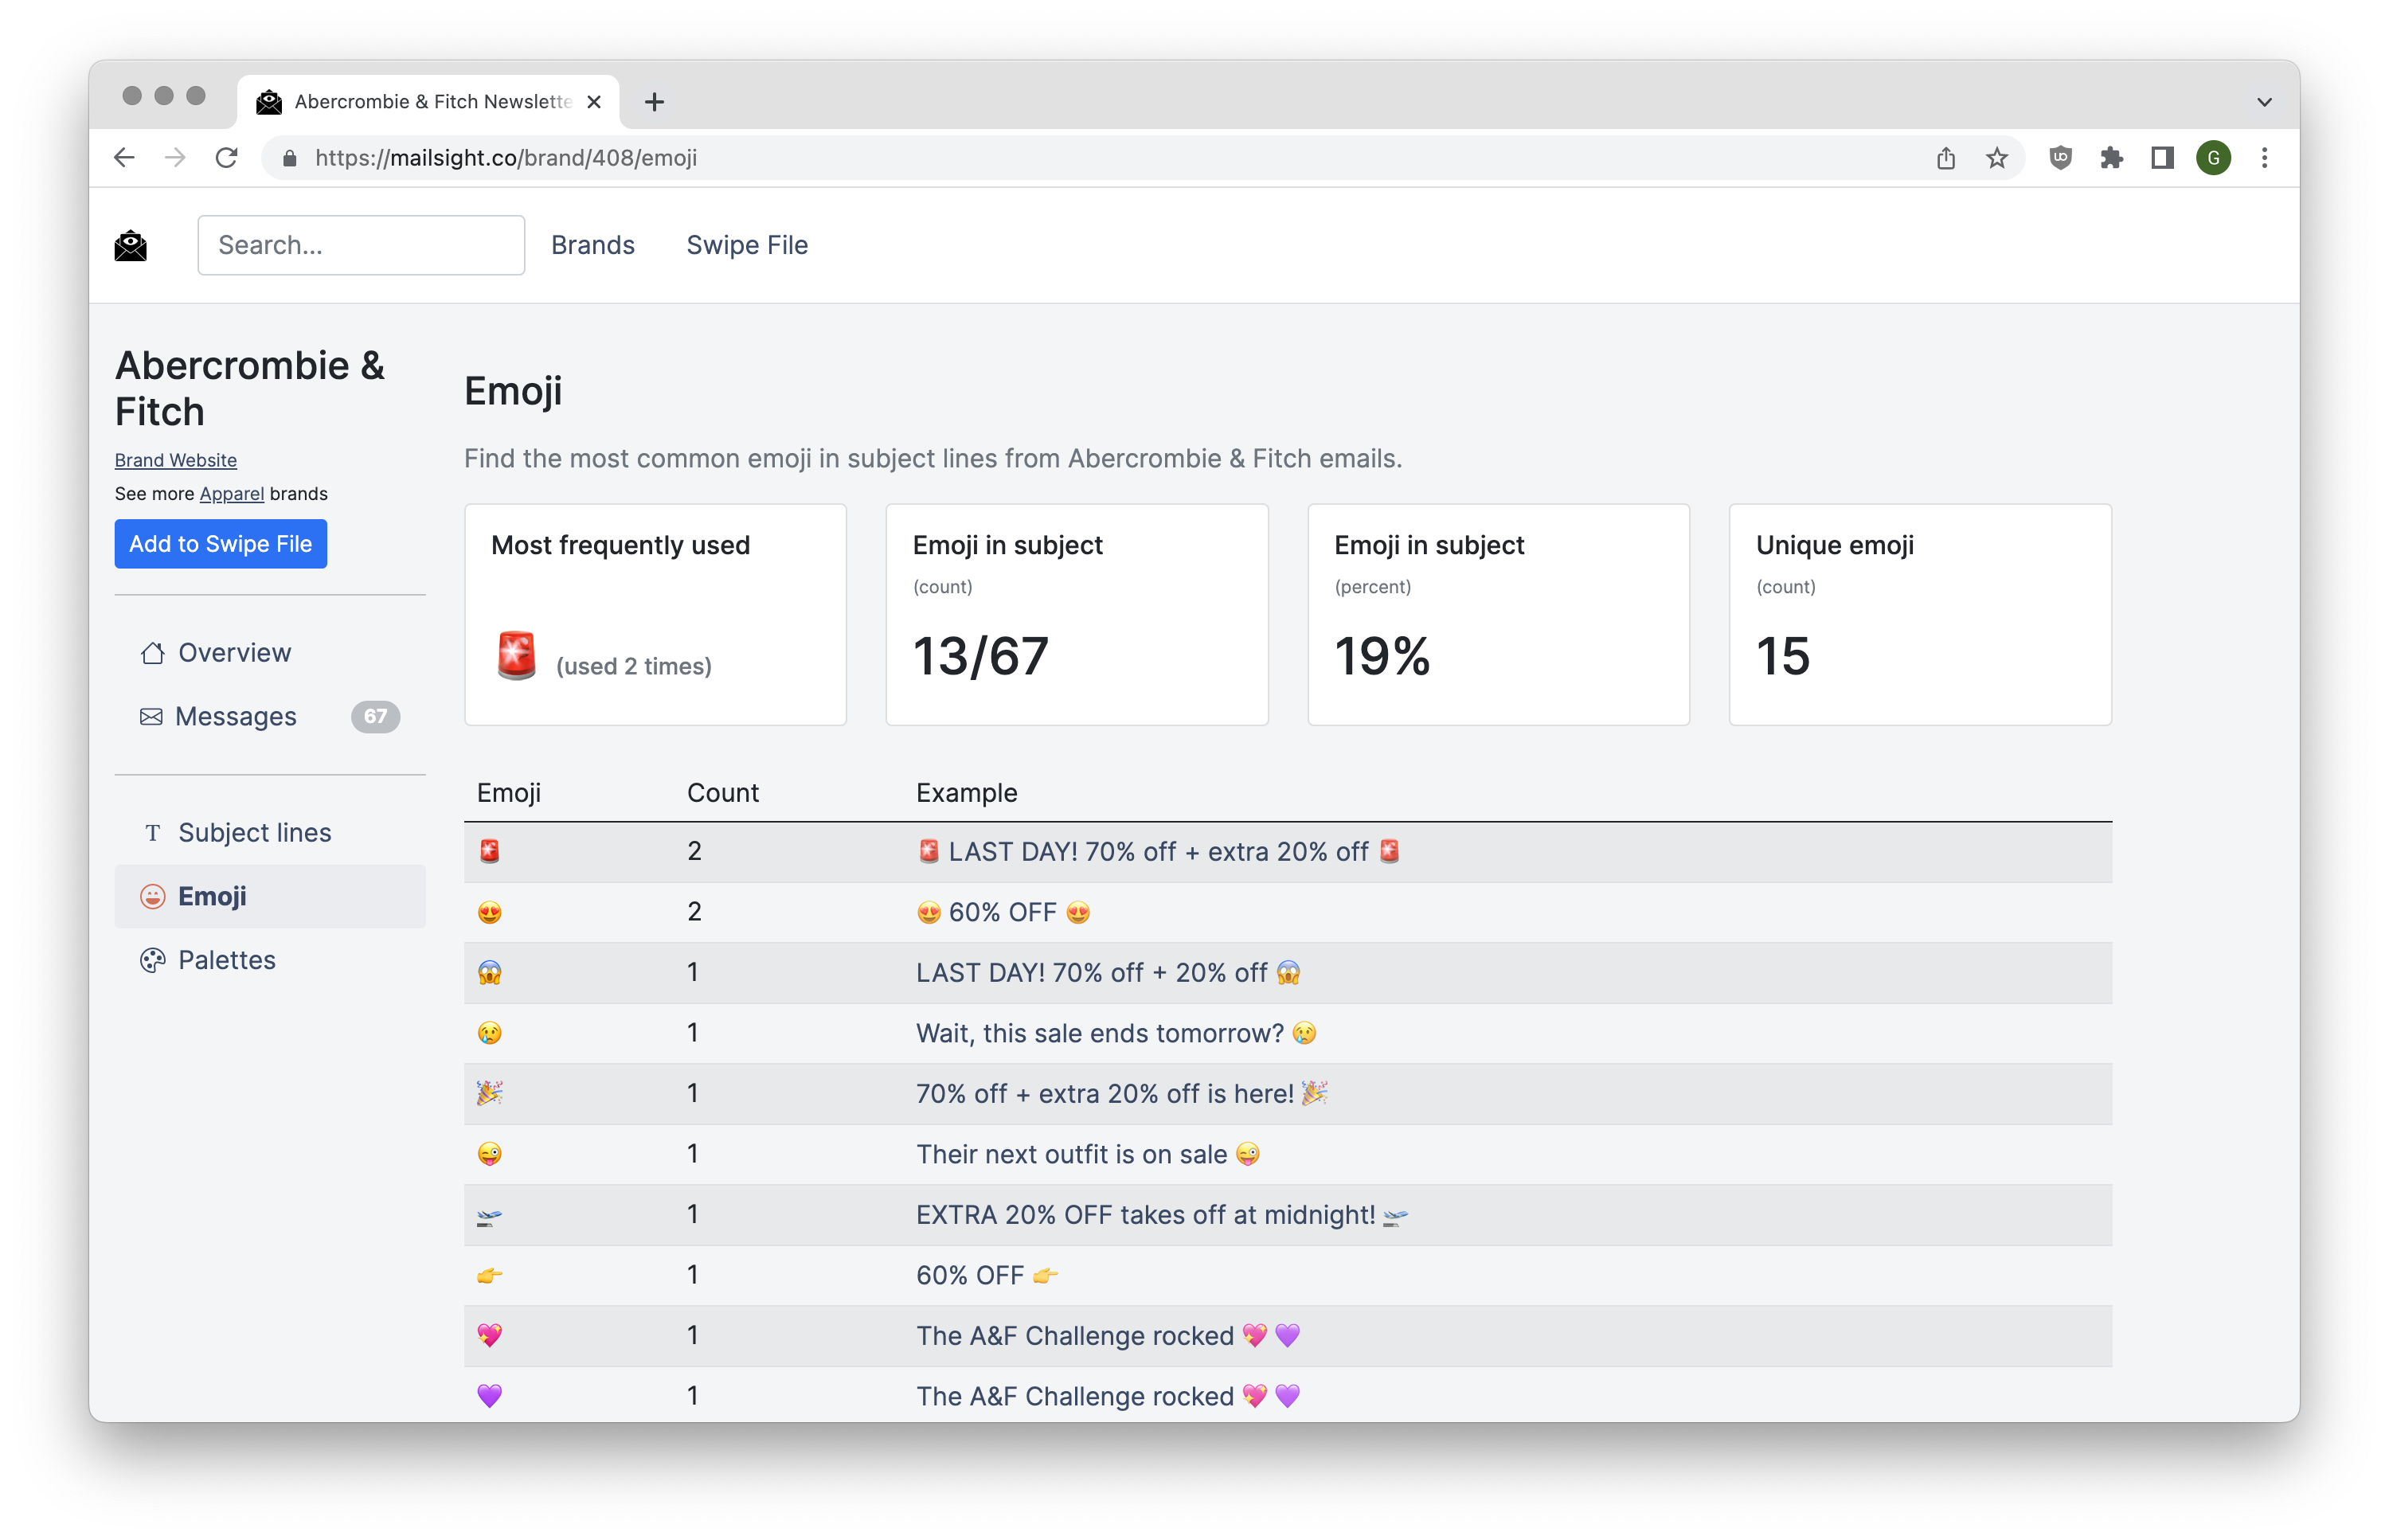Click 'Their next outfit is on sale' example
Screen dimensions: 2389x1540
pyautogui.click(x=1088, y=1154)
